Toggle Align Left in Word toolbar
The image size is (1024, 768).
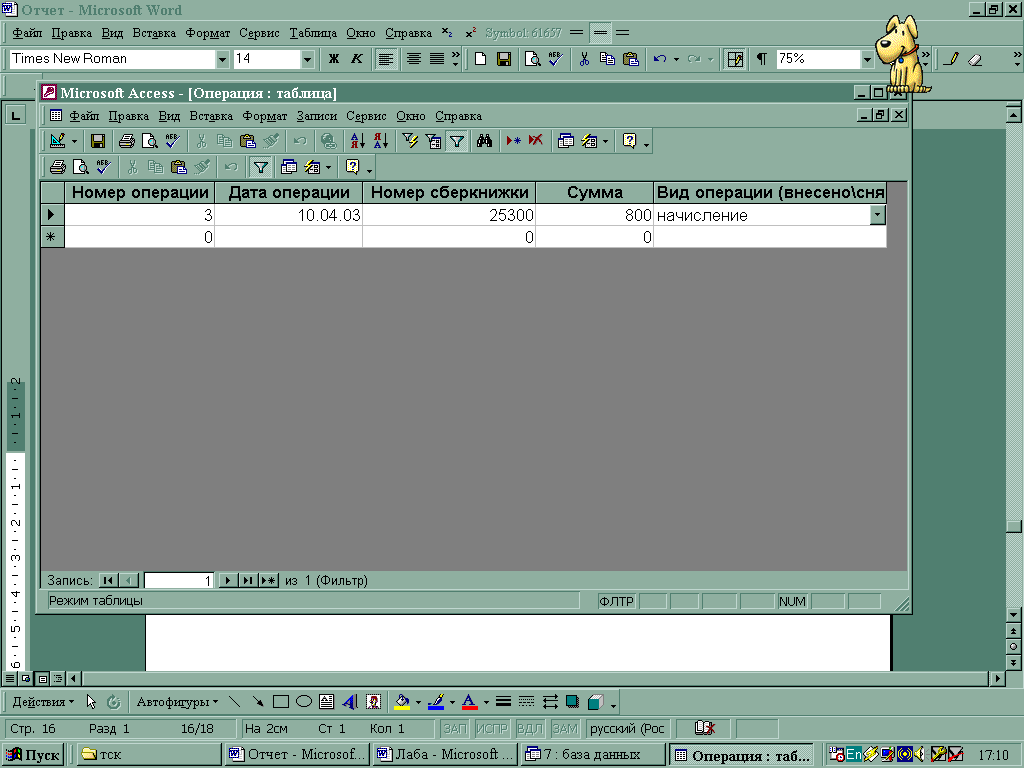[386, 59]
